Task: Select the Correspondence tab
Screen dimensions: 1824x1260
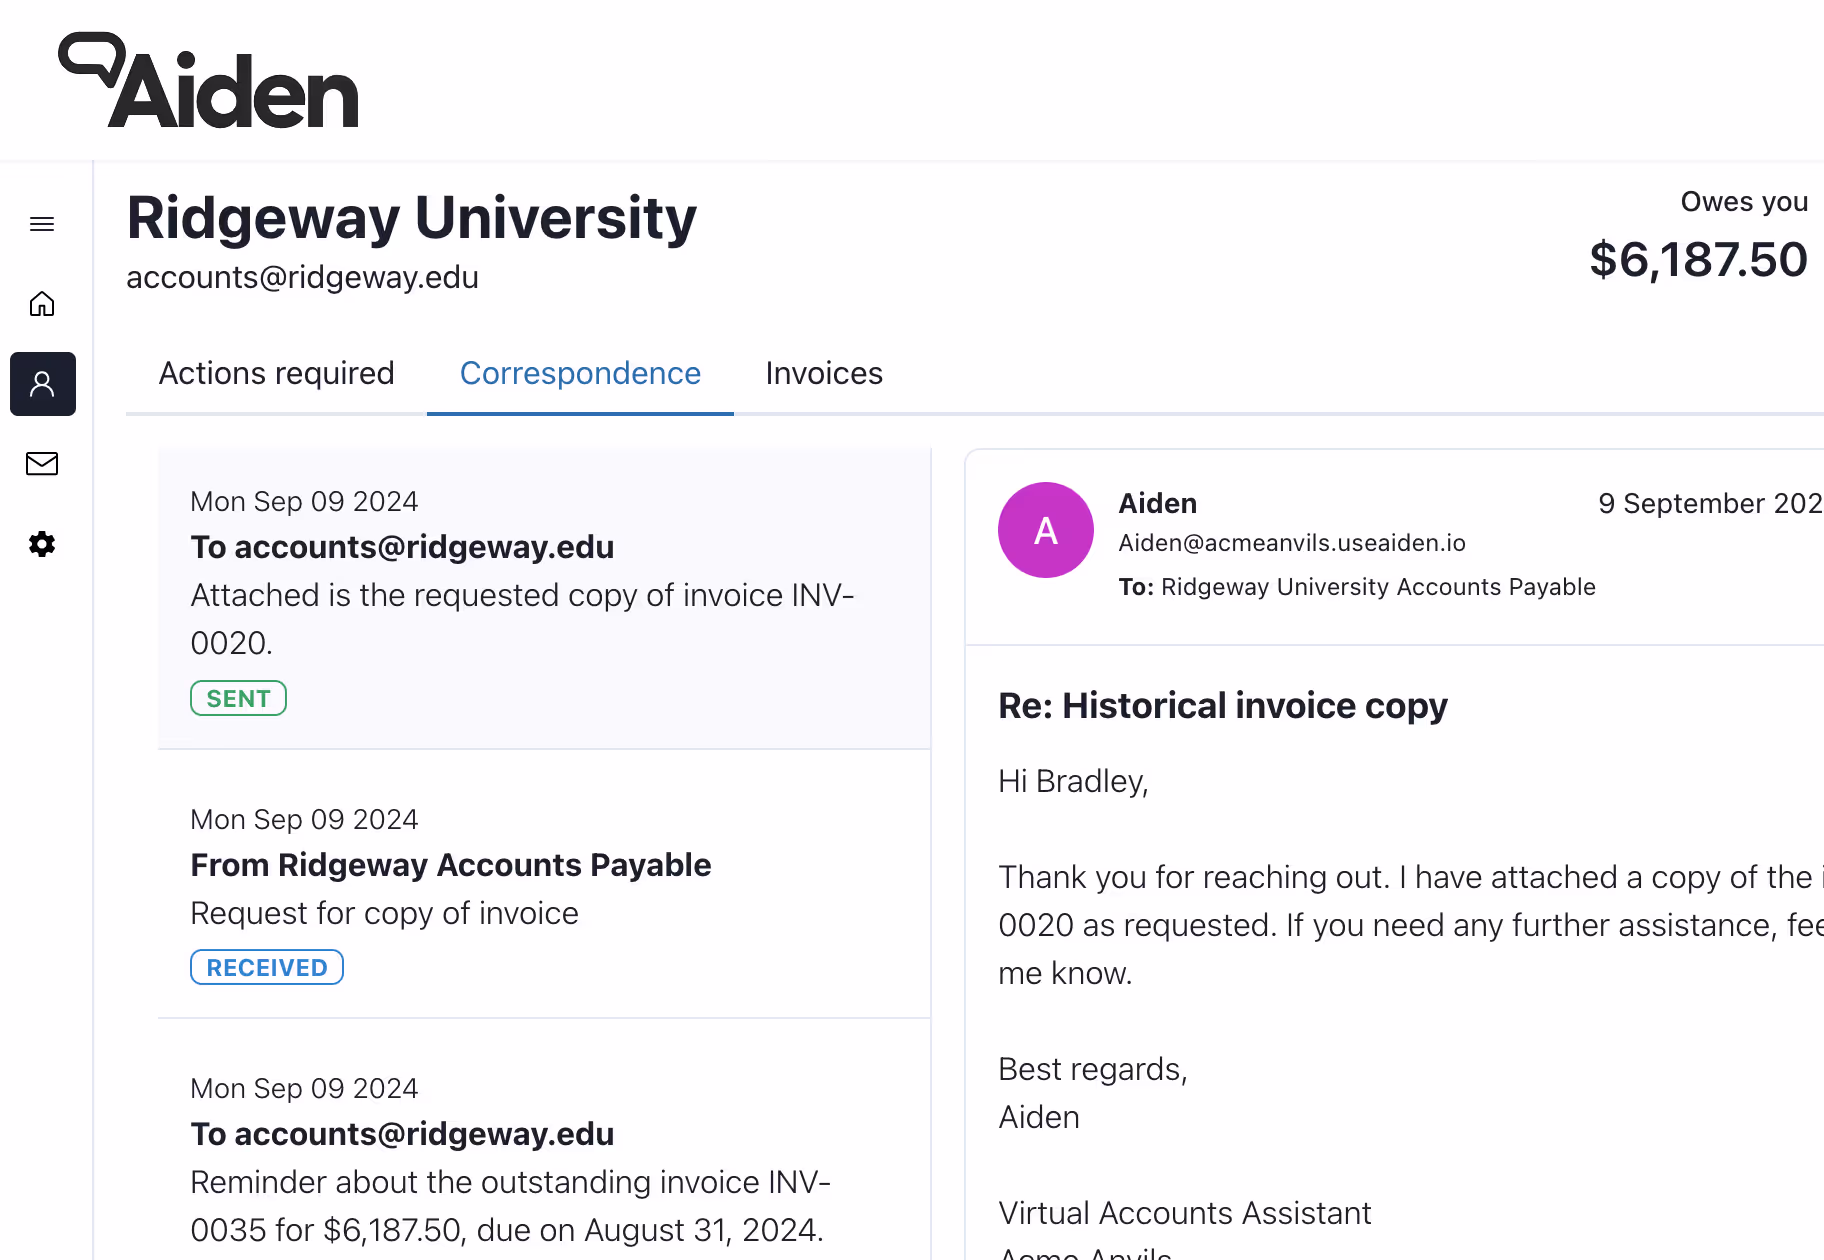Action: pos(580,373)
